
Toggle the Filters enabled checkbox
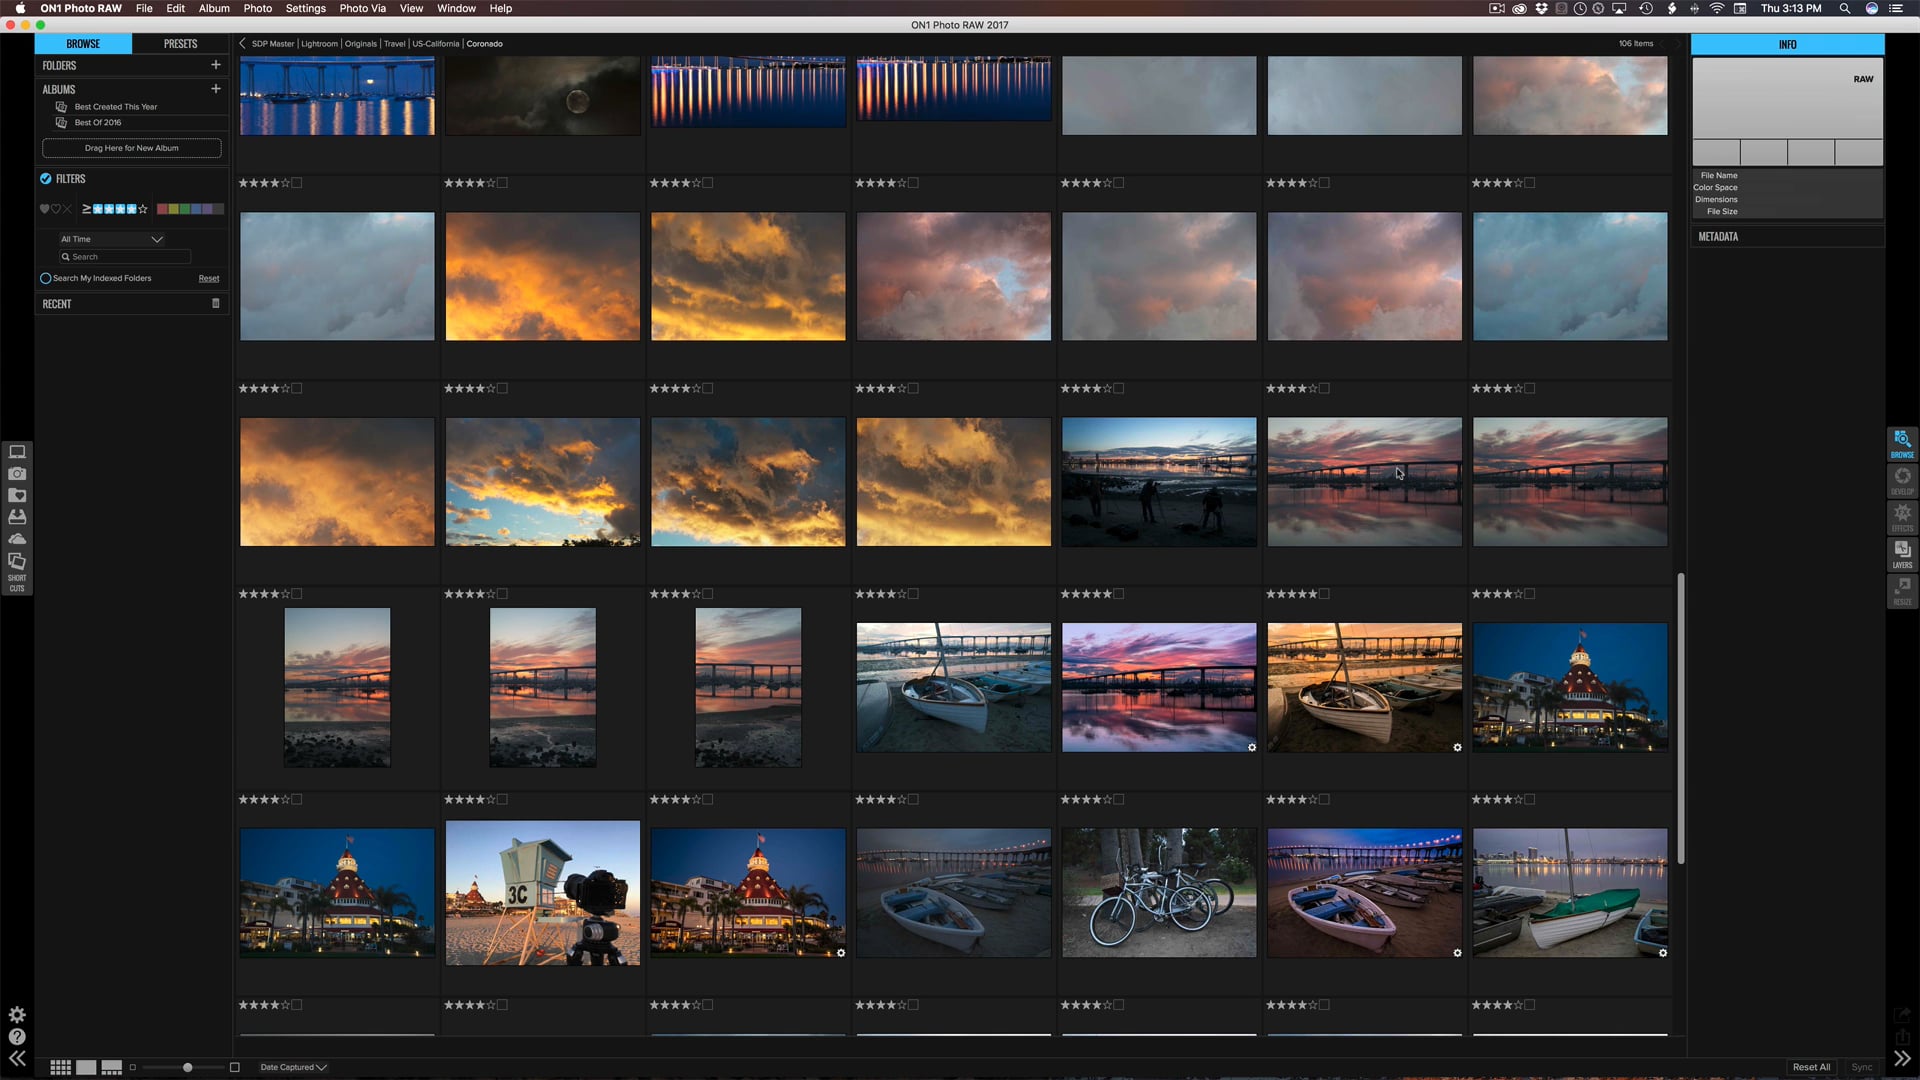click(45, 178)
